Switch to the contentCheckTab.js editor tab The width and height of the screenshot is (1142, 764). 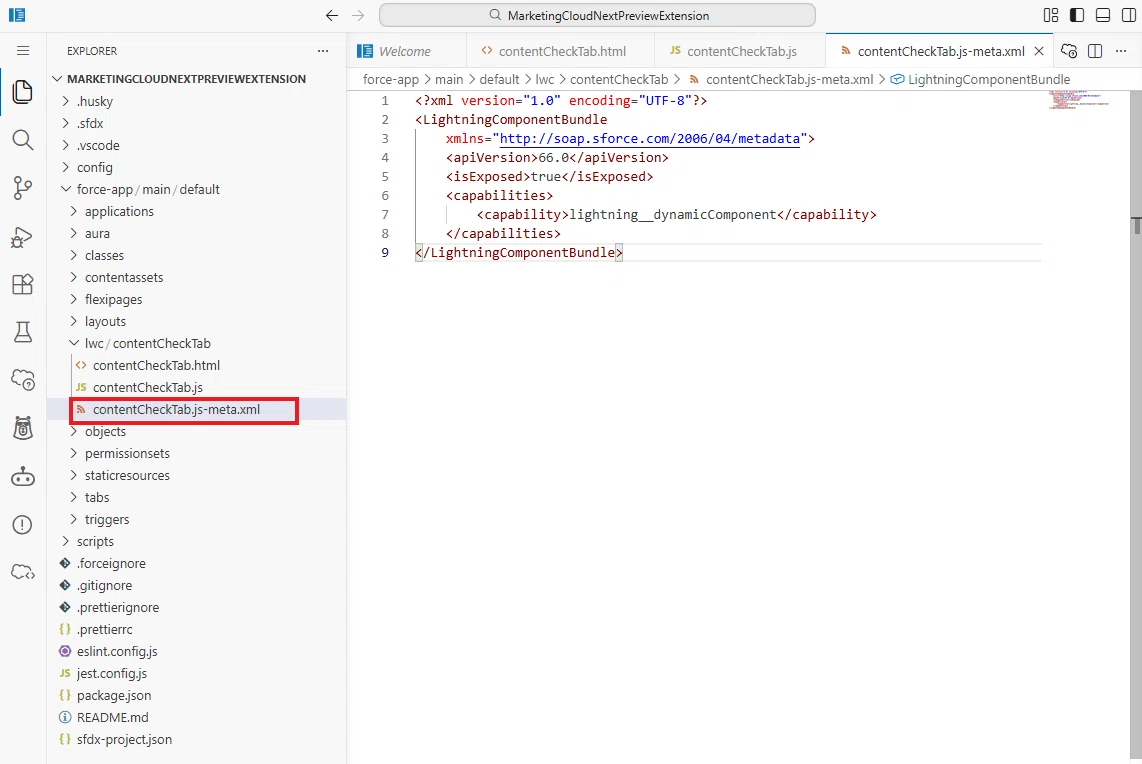(741, 51)
